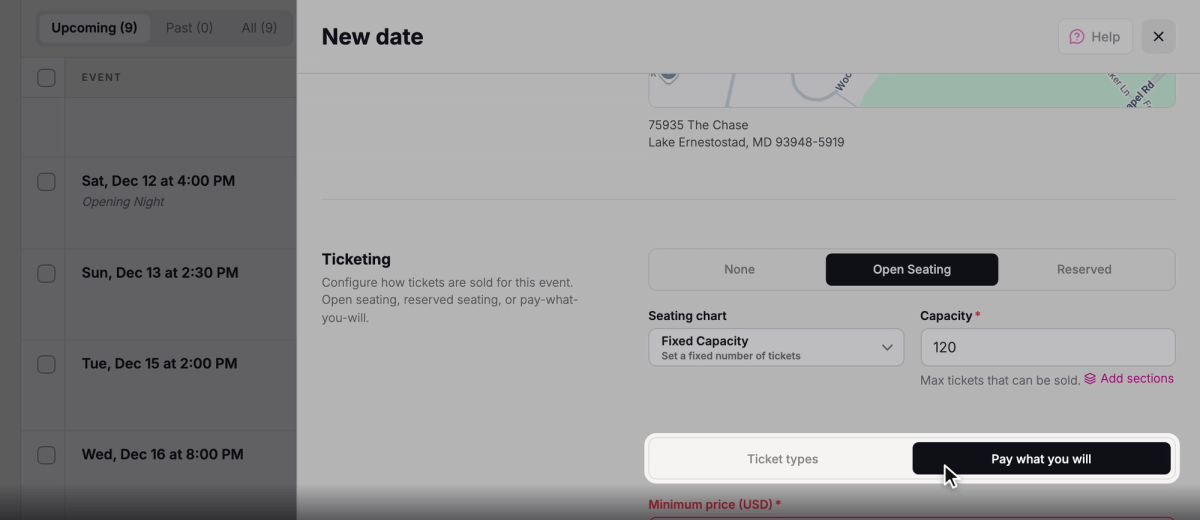Check the Wed, Dec 16 at 8:00 PM row
The width and height of the screenshot is (1200, 520).
pos(46,455)
